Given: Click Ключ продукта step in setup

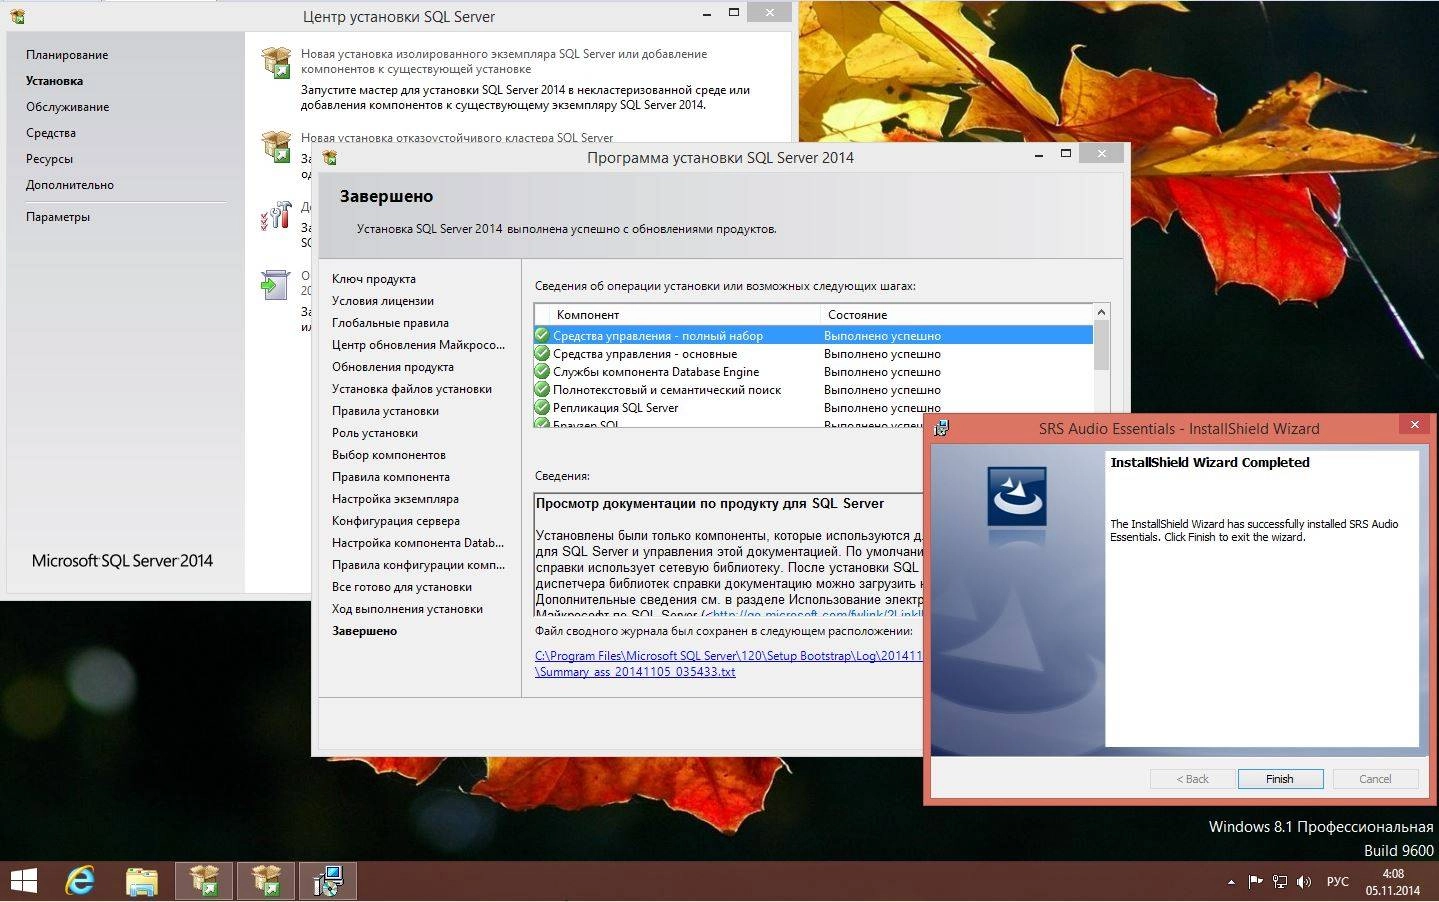Looking at the screenshot, I should point(374,279).
